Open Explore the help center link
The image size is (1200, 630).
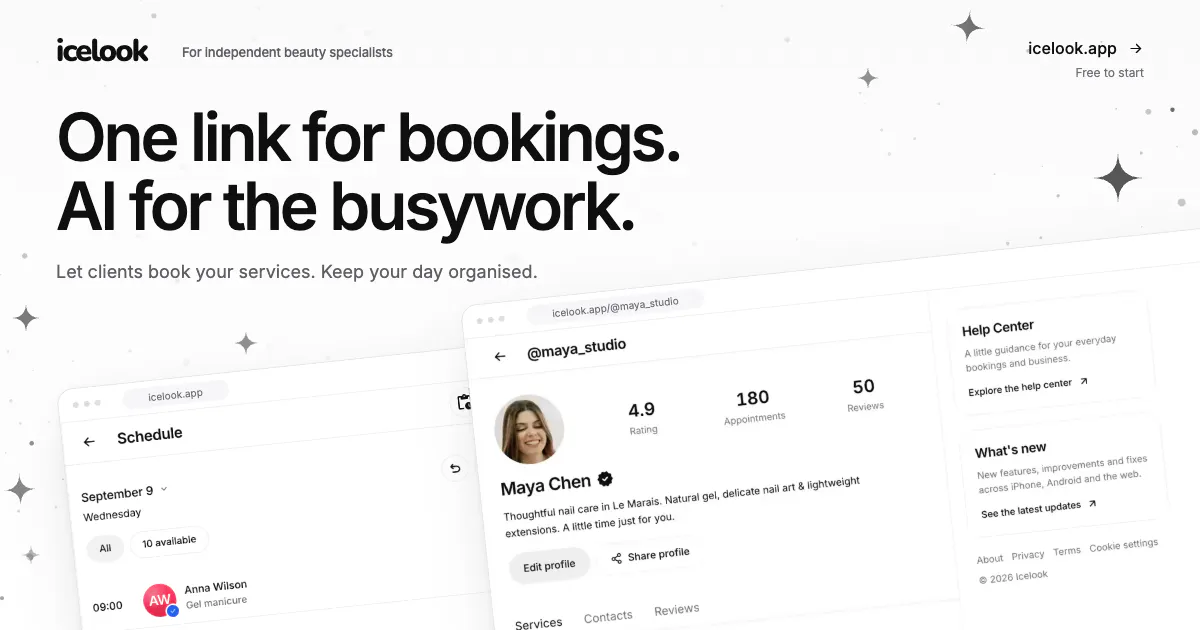[x=1020, y=387]
